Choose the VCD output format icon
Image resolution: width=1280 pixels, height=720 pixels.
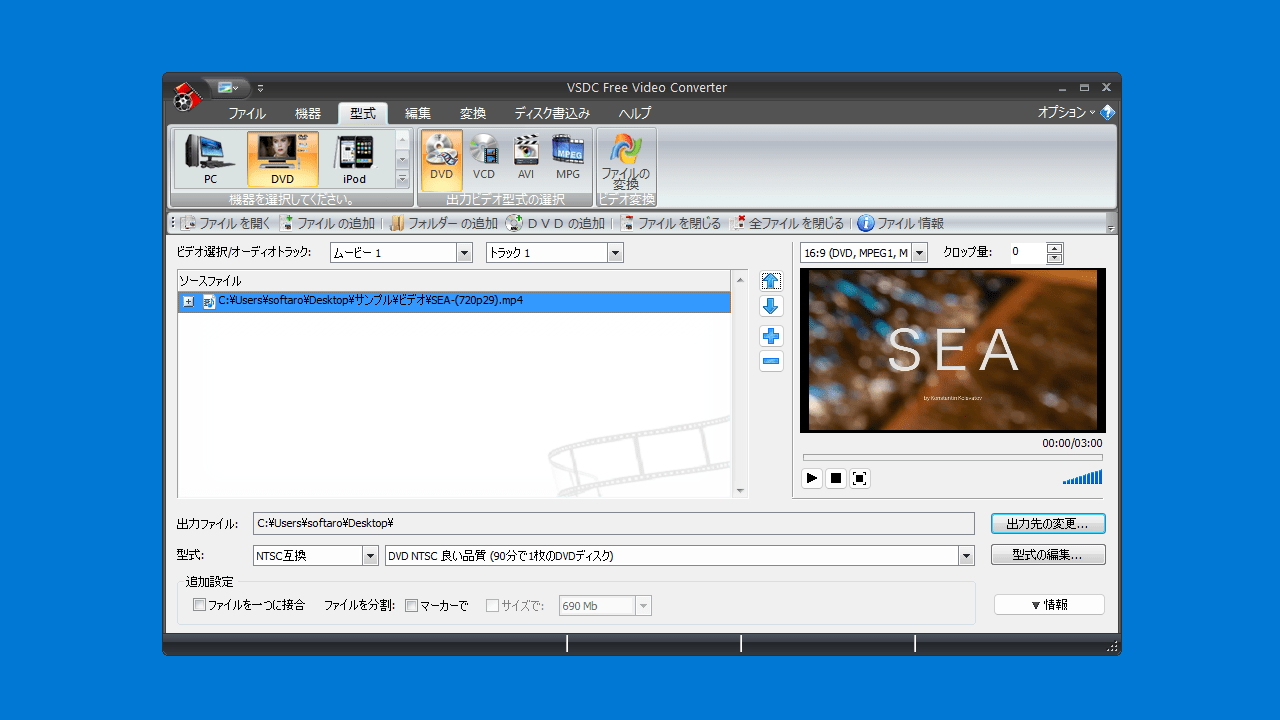point(484,159)
